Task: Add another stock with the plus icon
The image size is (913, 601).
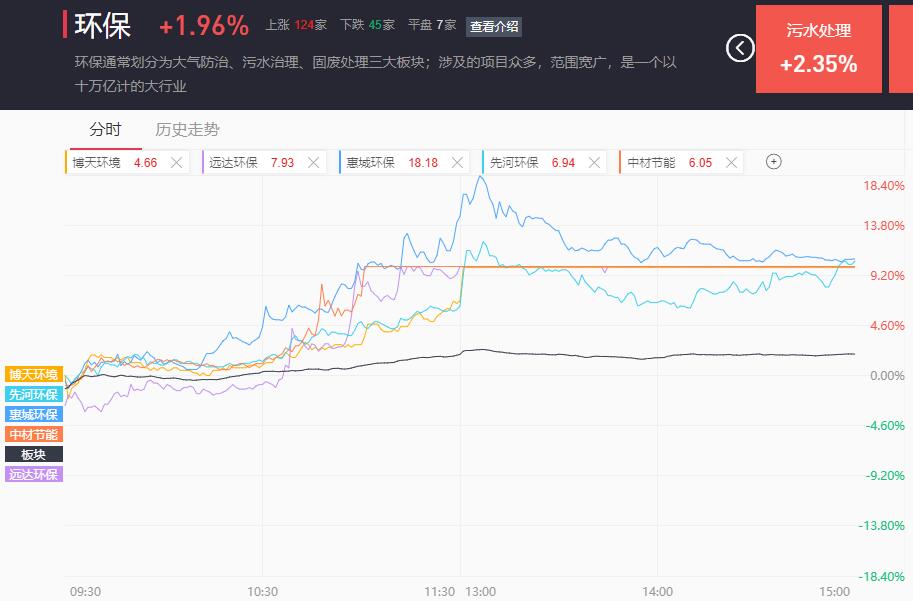Action: tap(773, 161)
